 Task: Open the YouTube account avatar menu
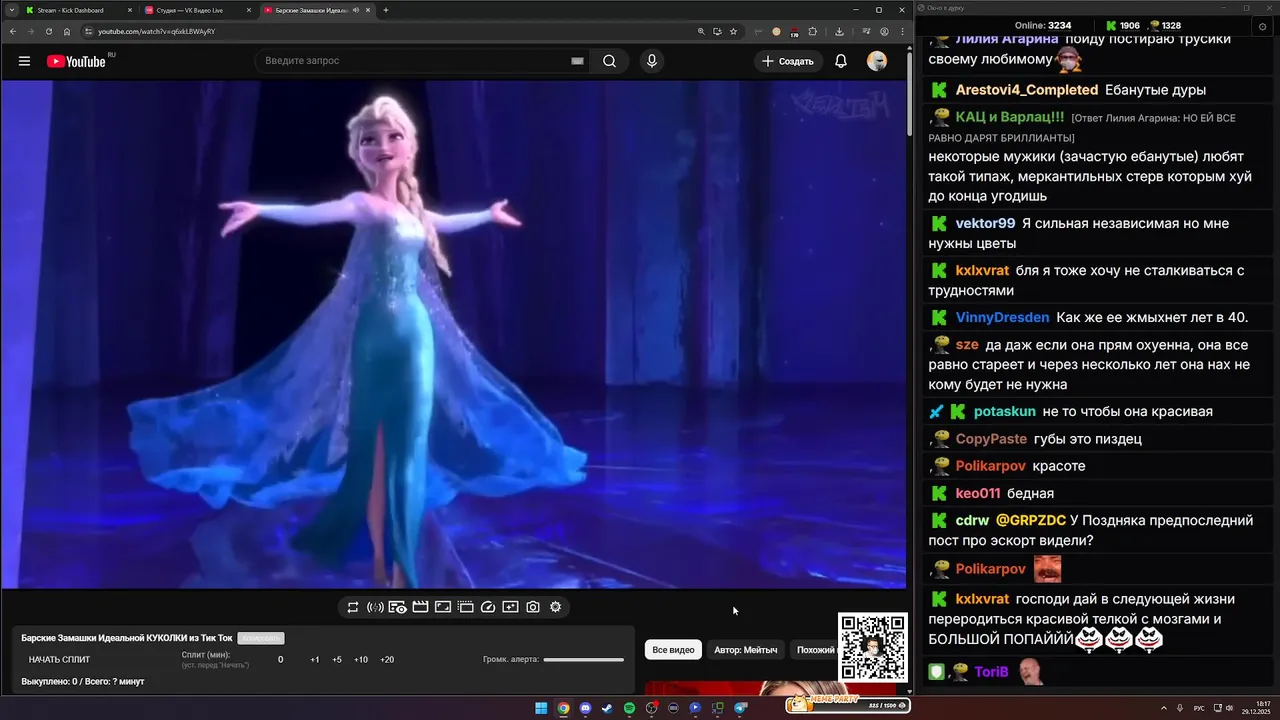point(877,61)
